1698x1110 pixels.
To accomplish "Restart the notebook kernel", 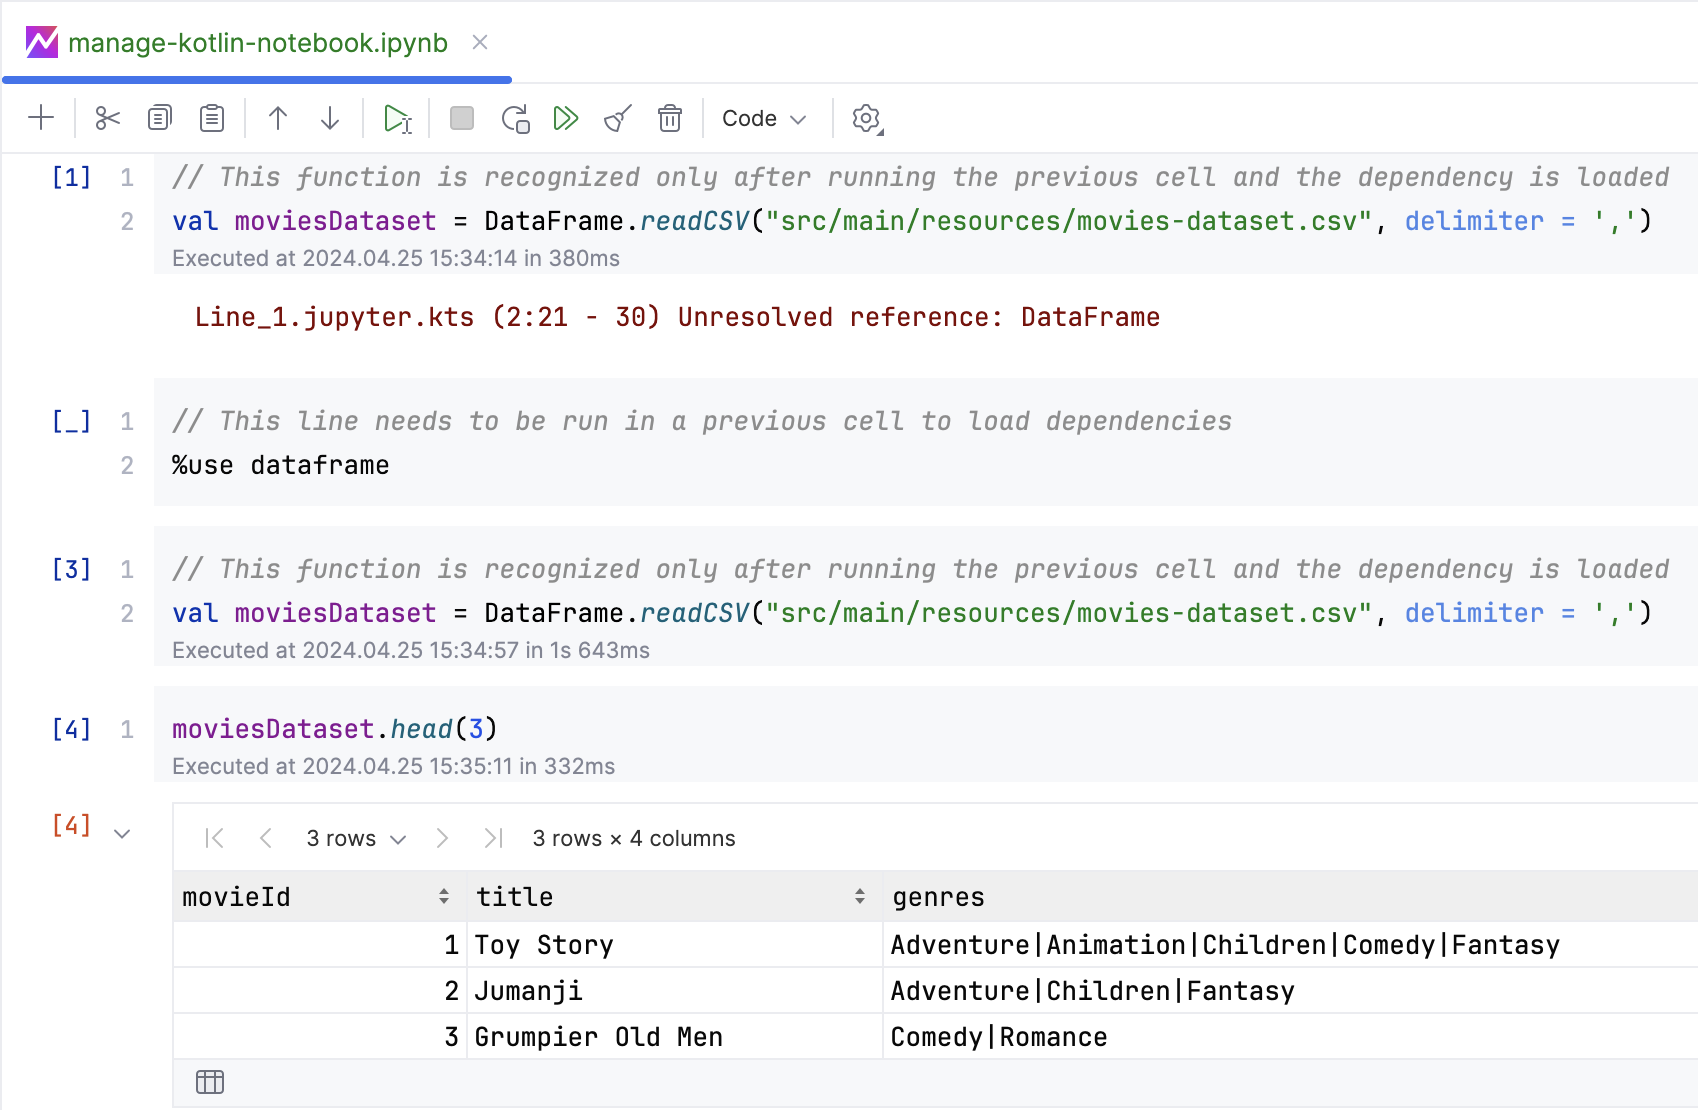I will click(514, 117).
